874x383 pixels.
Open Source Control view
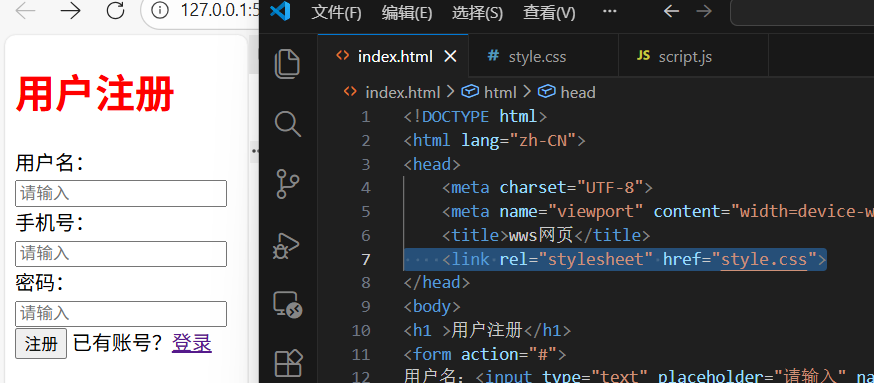pos(288,184)
